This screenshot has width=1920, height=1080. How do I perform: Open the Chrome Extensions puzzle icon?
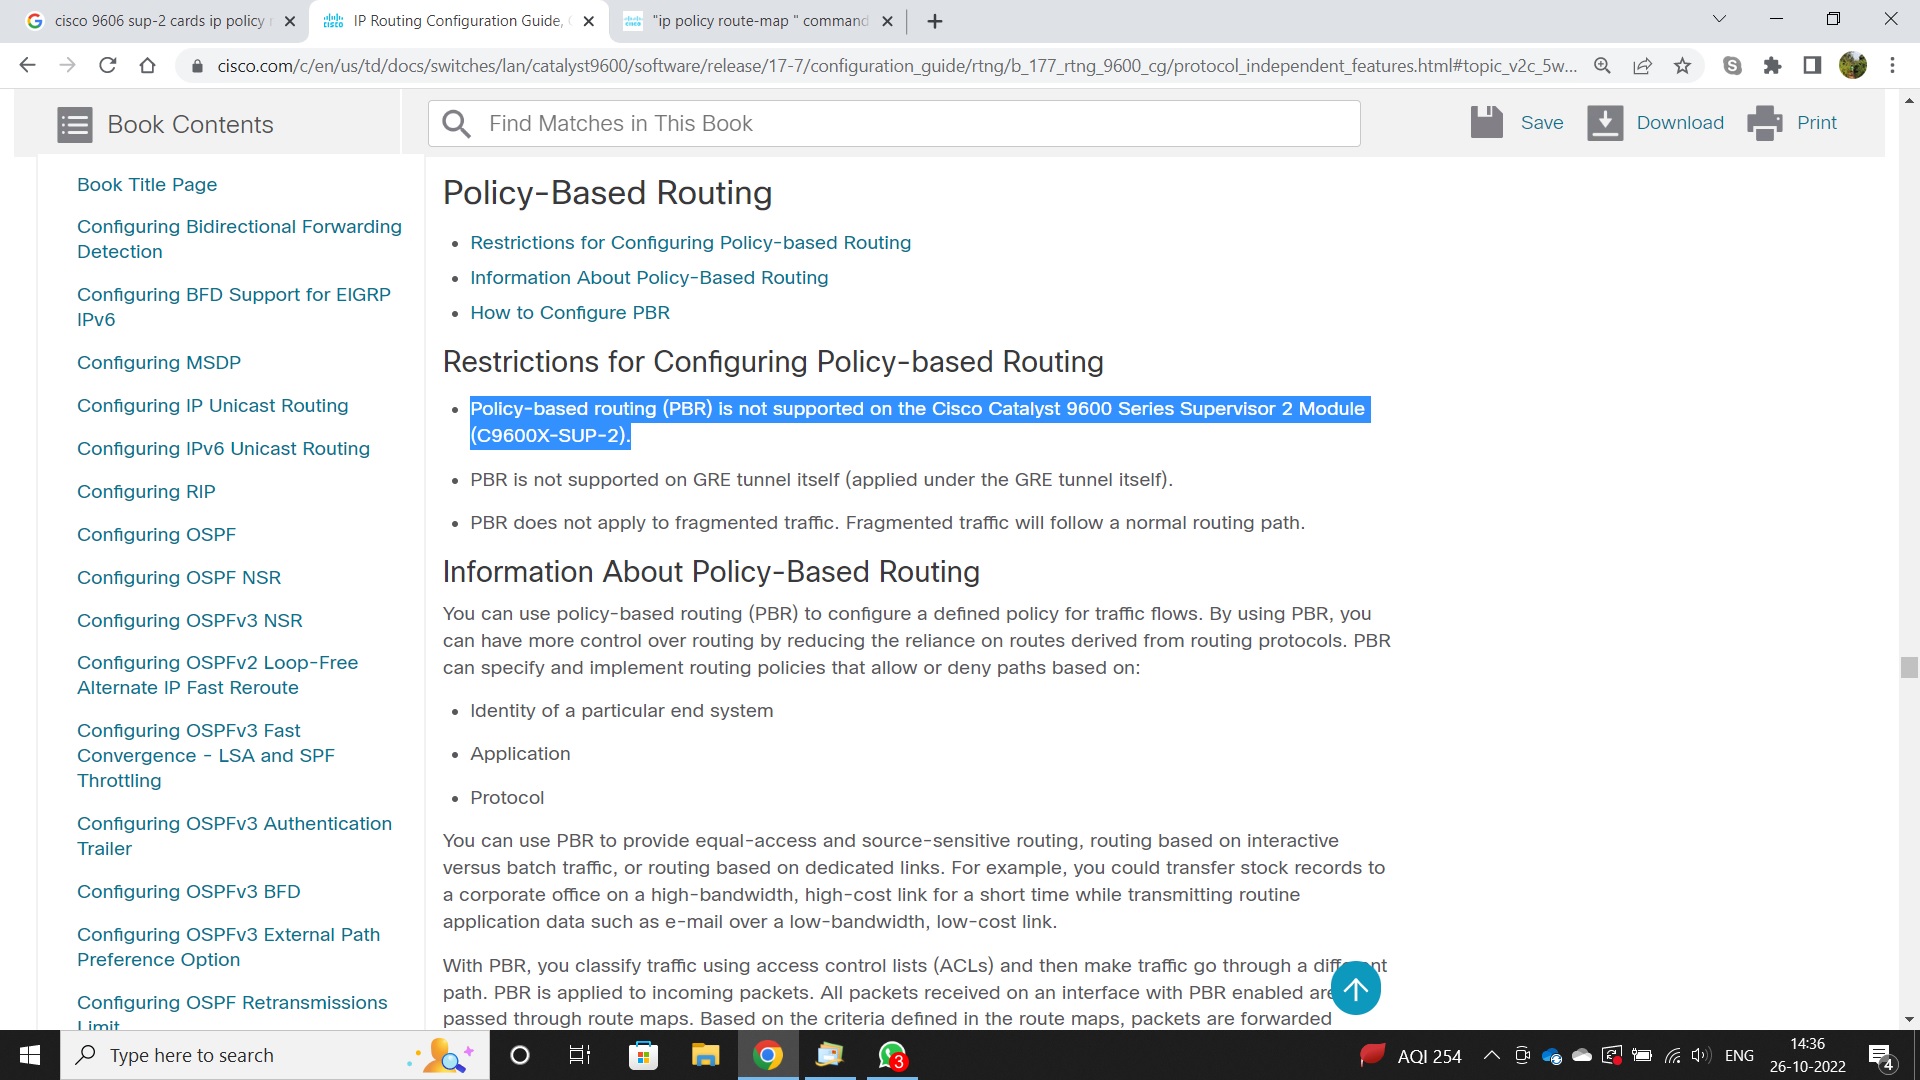pos(1773,65)
